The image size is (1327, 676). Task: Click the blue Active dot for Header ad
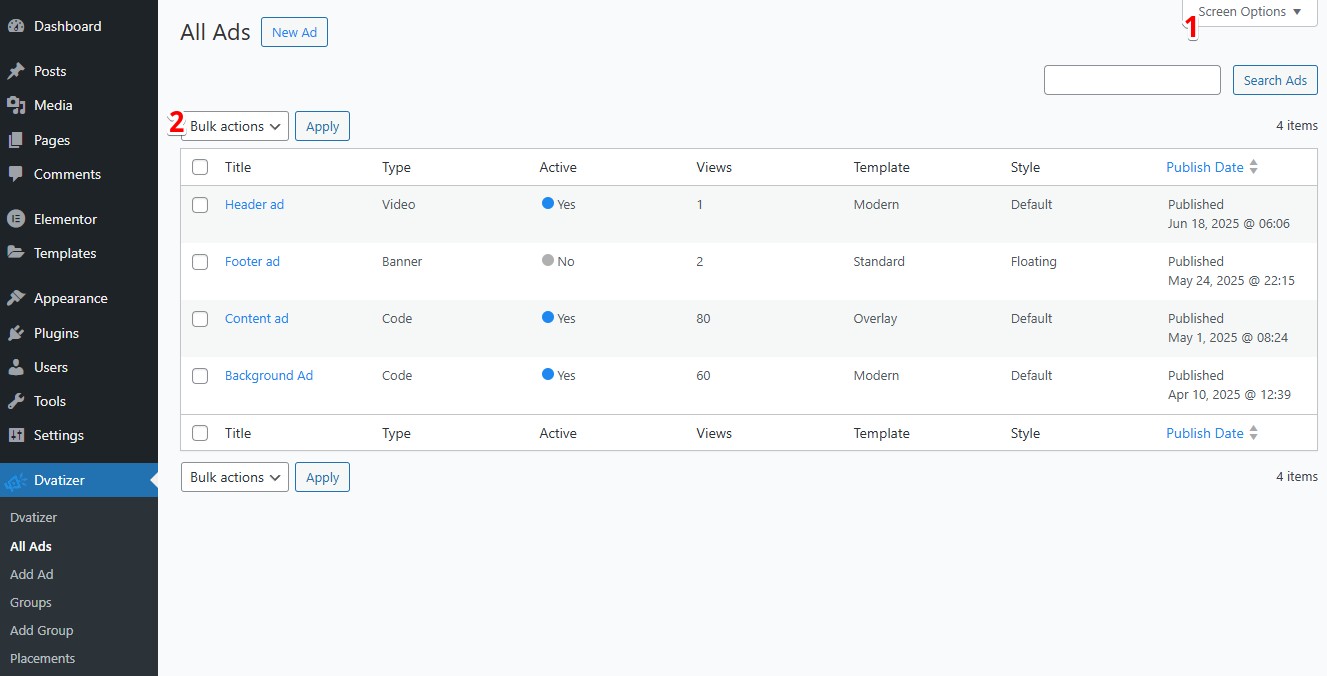pos(548,203)
